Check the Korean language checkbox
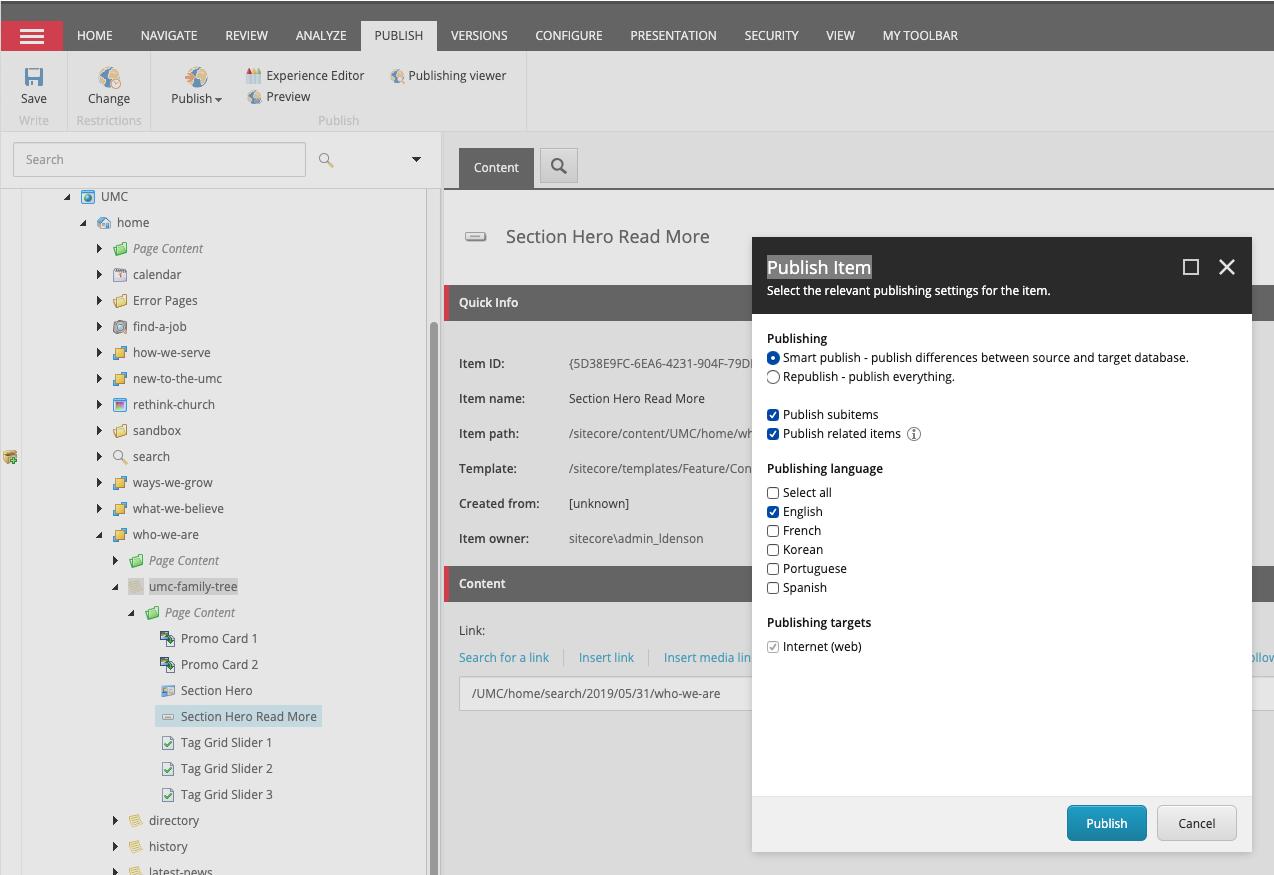Viewport: 1274px width, 875px height. click(773, 550)
